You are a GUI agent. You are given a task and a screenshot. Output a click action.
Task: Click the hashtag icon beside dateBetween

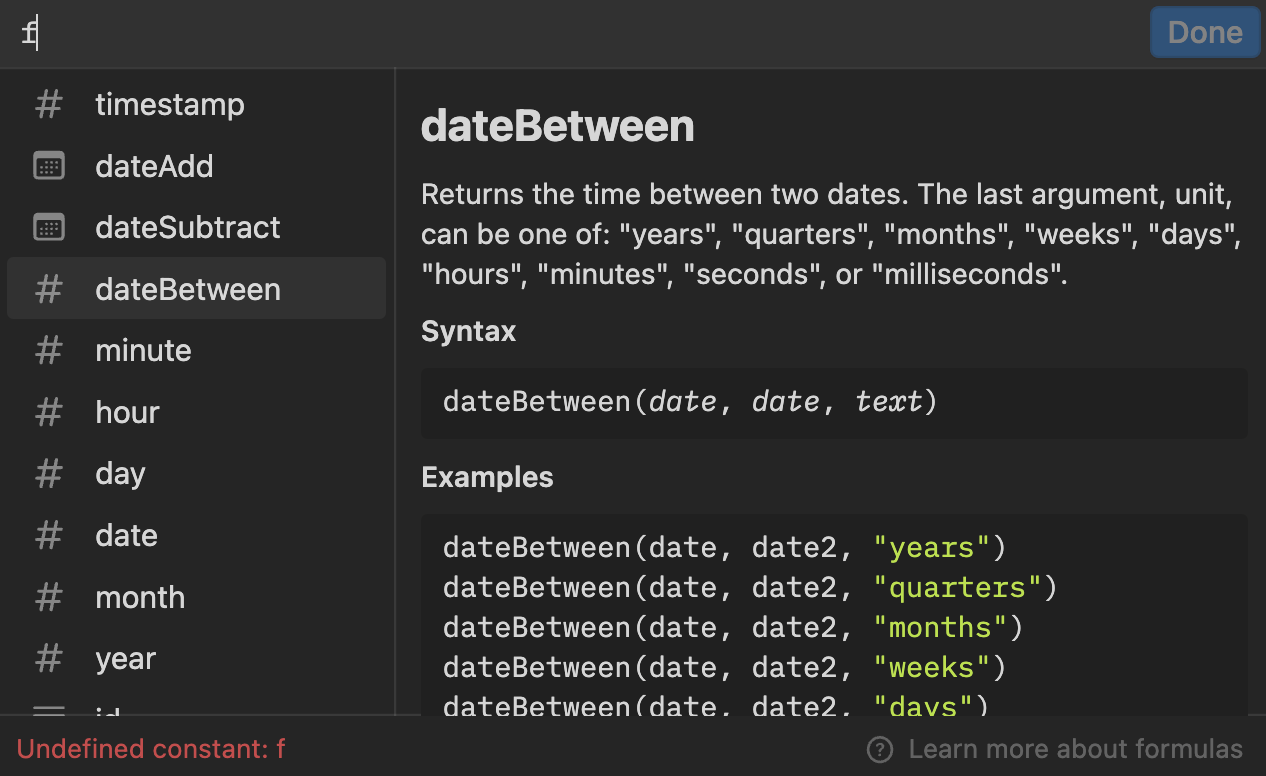pos(49,288)
